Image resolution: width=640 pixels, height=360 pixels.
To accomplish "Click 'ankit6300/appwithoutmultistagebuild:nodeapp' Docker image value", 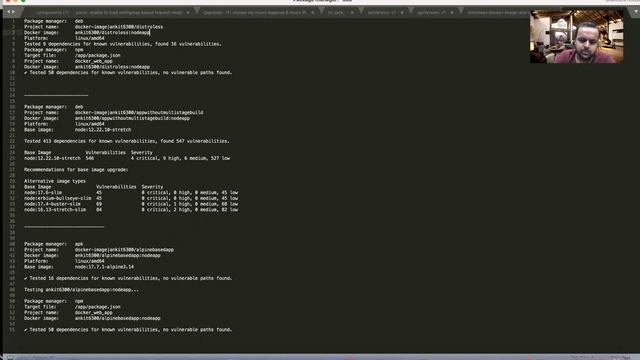I will click(x=132, y=118).
